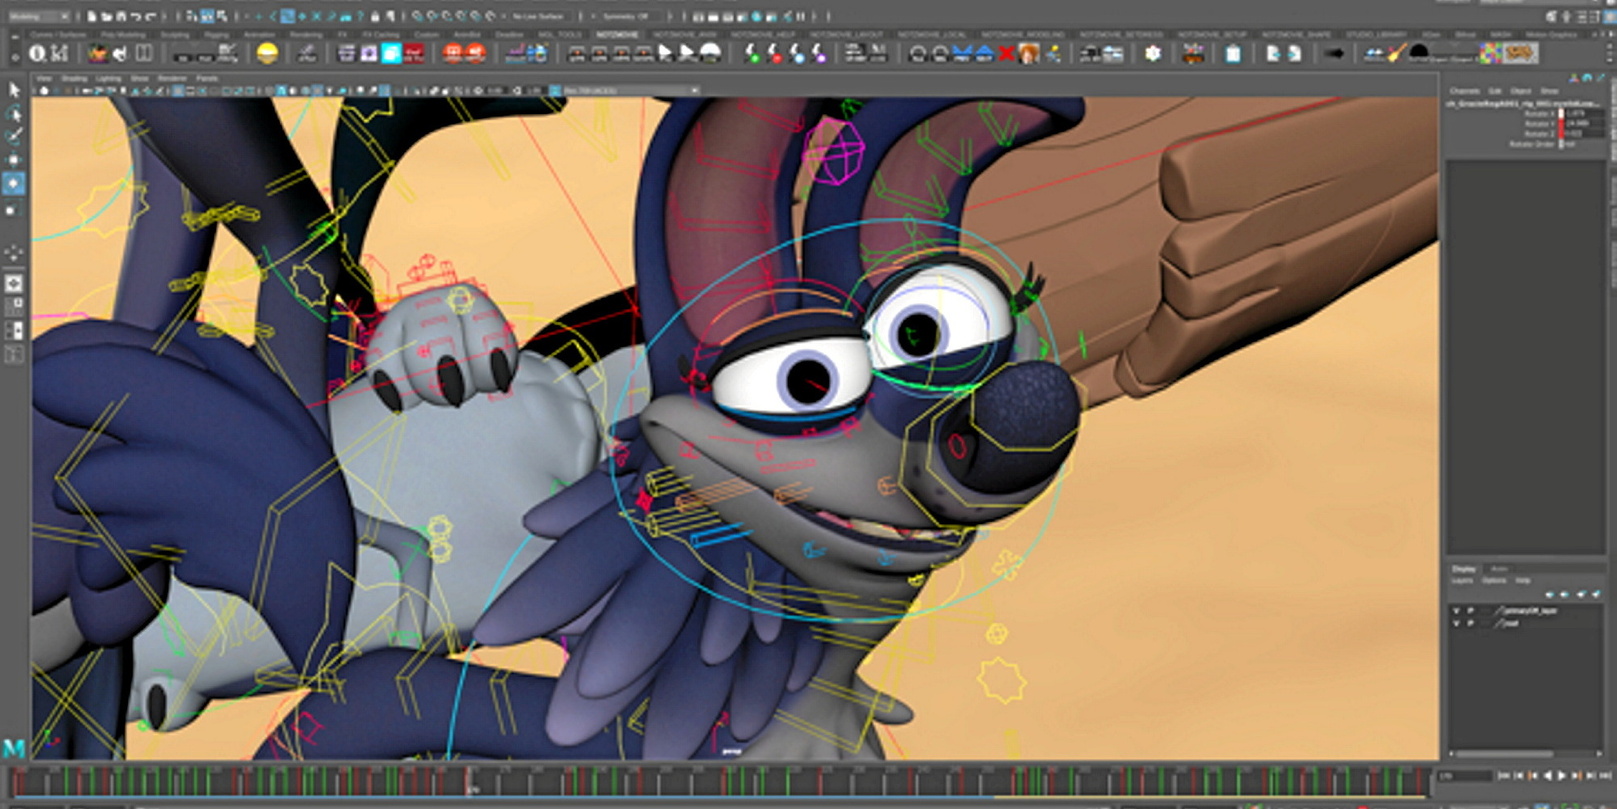The image size is (1617, 809).
Task: Select the arrow Select tool in toolbox
Action: [x=14, y=90]
